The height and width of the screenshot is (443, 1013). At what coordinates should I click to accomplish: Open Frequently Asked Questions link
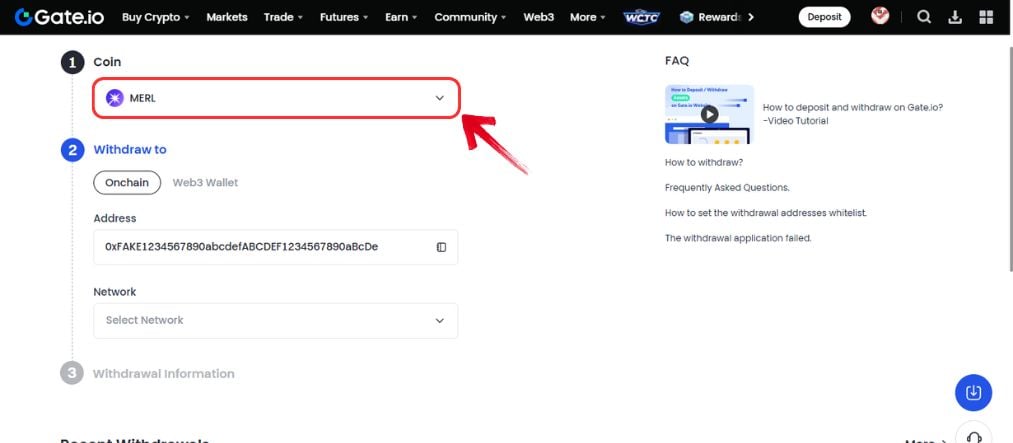click(x=727, y=188)
